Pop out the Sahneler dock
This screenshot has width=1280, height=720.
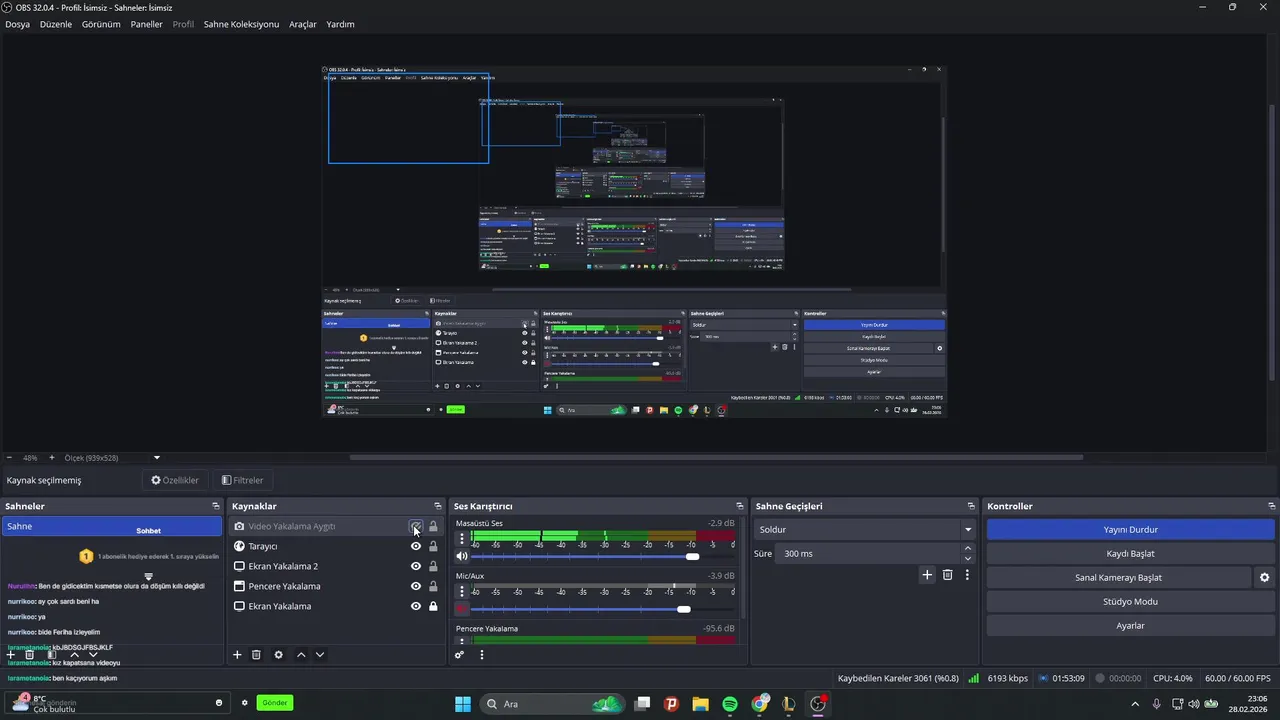tap(216, 506)
